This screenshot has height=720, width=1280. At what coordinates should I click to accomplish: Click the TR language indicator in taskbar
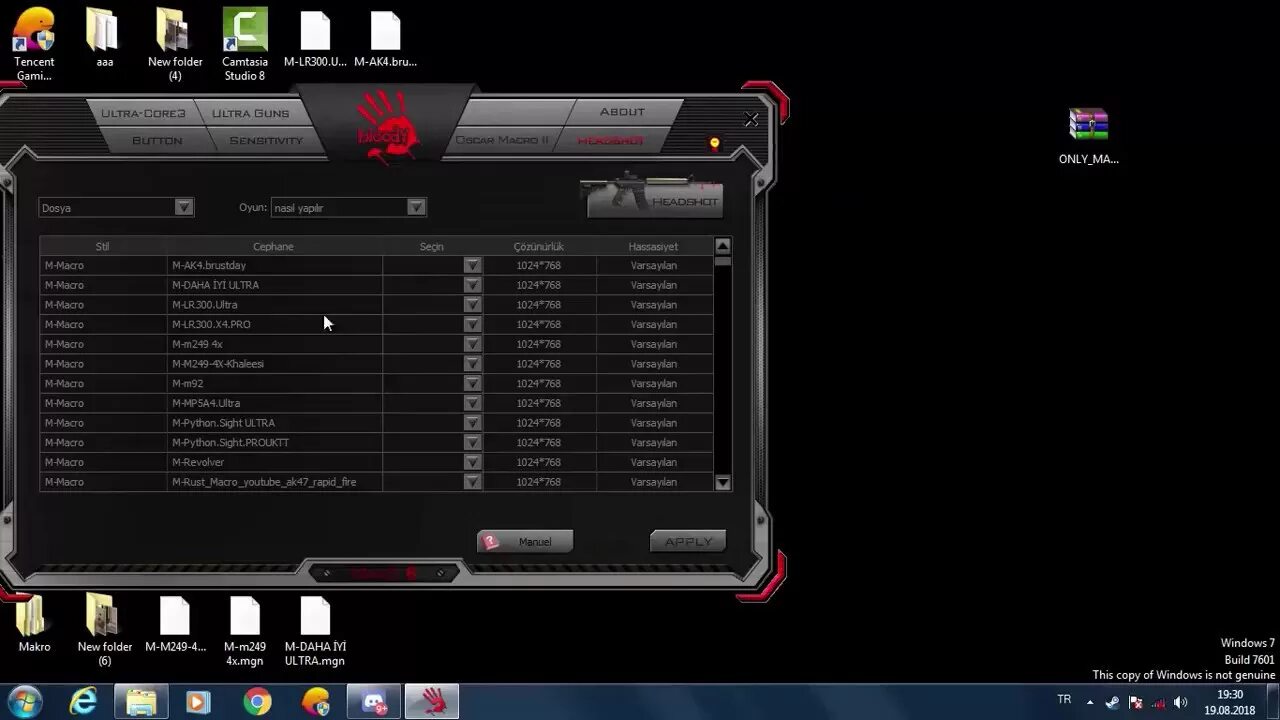1064,699
